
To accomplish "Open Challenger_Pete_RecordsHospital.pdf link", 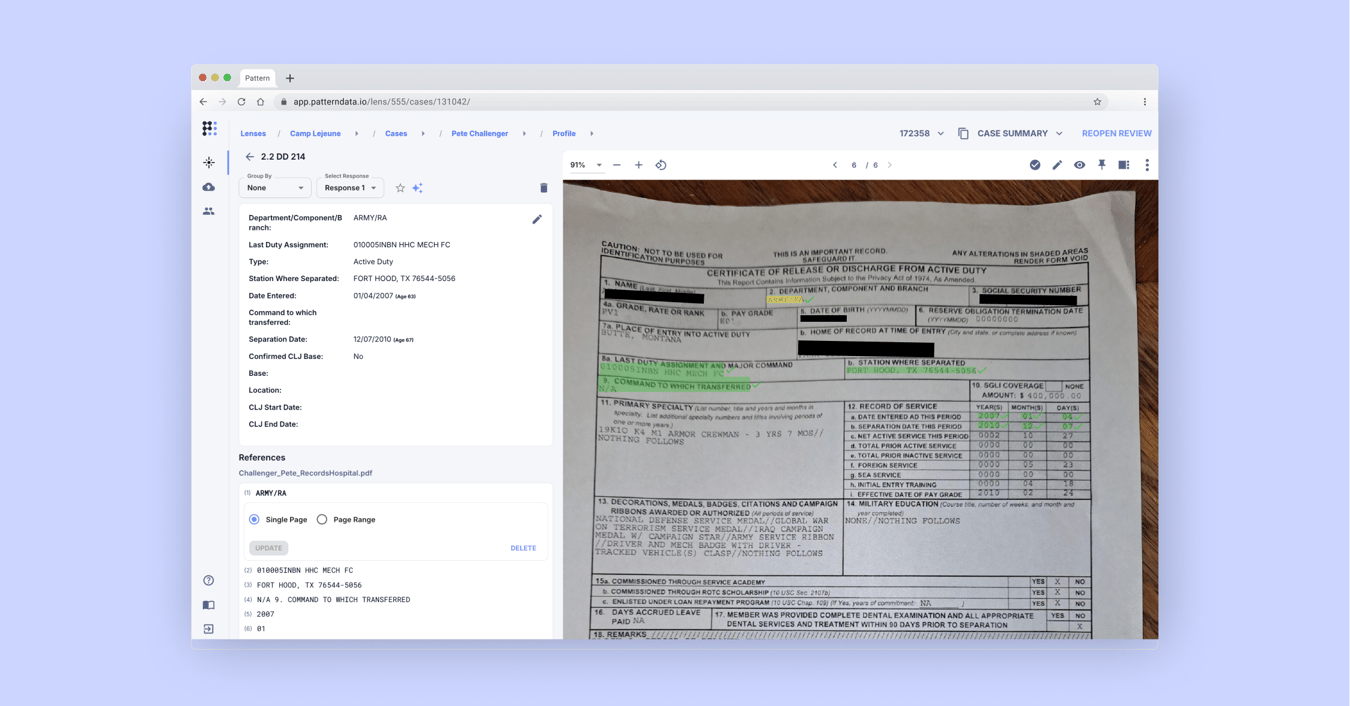I will tap(305, 473).
